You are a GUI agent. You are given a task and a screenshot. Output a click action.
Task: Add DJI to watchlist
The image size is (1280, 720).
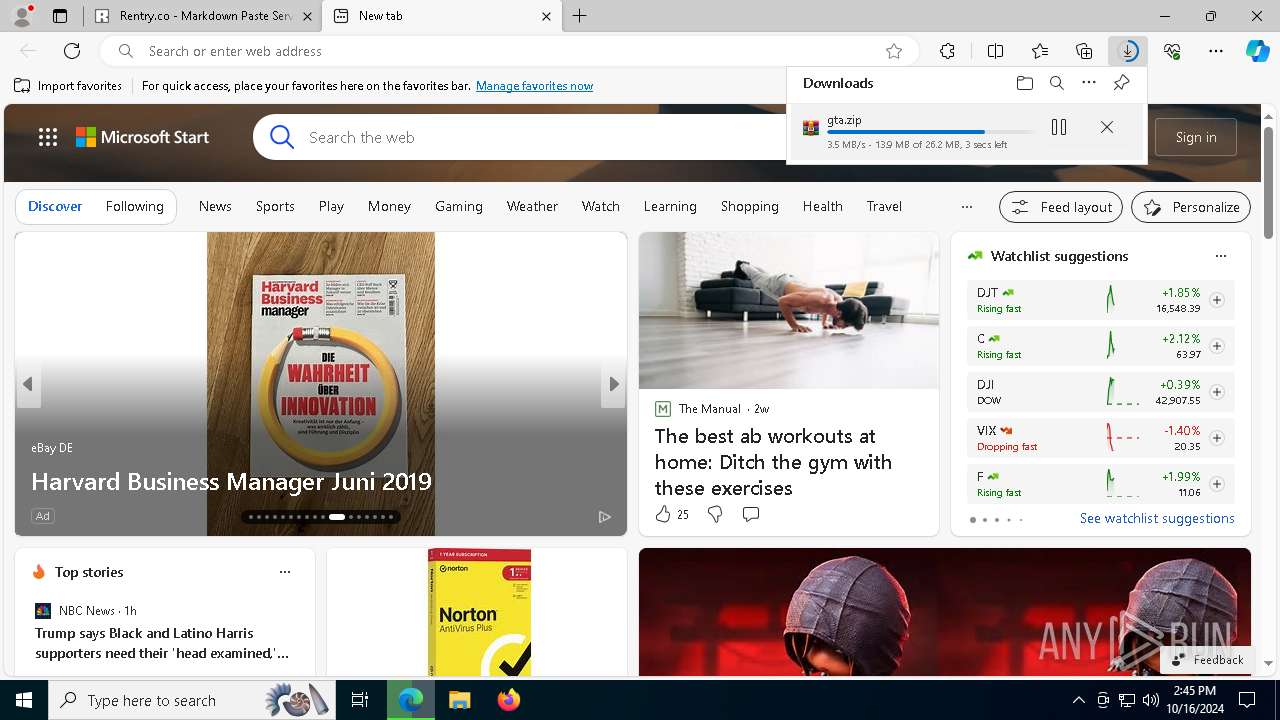click(1217, 392)
